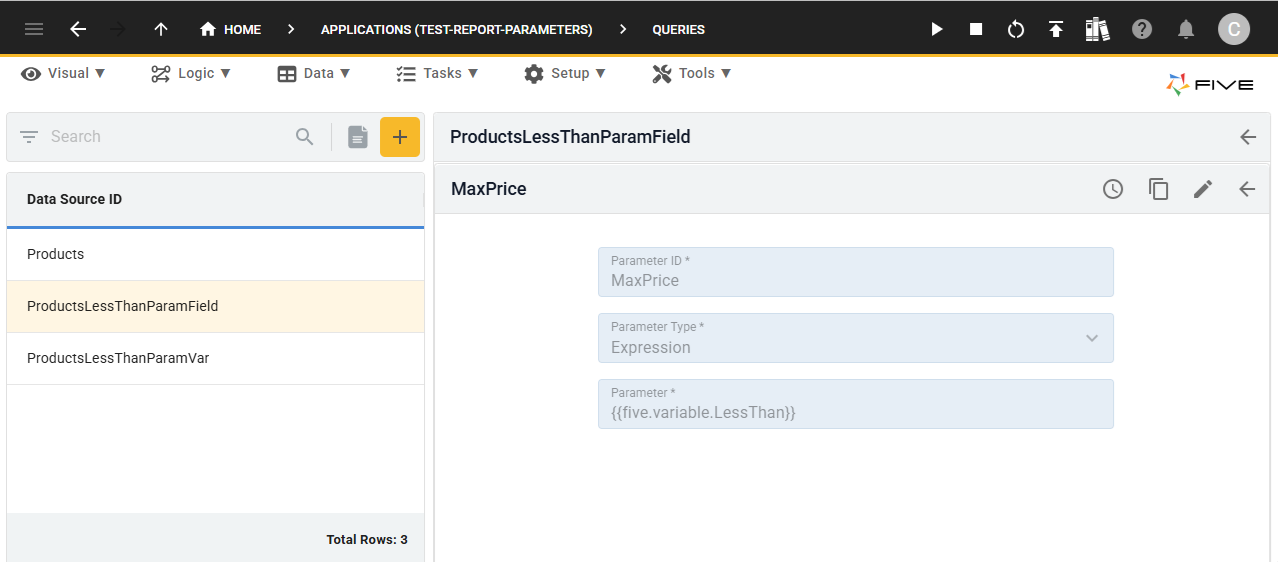The height and width of the screenshot is (562, 1278).
Task: Open the Visual menu
Action: pos(63,73)
